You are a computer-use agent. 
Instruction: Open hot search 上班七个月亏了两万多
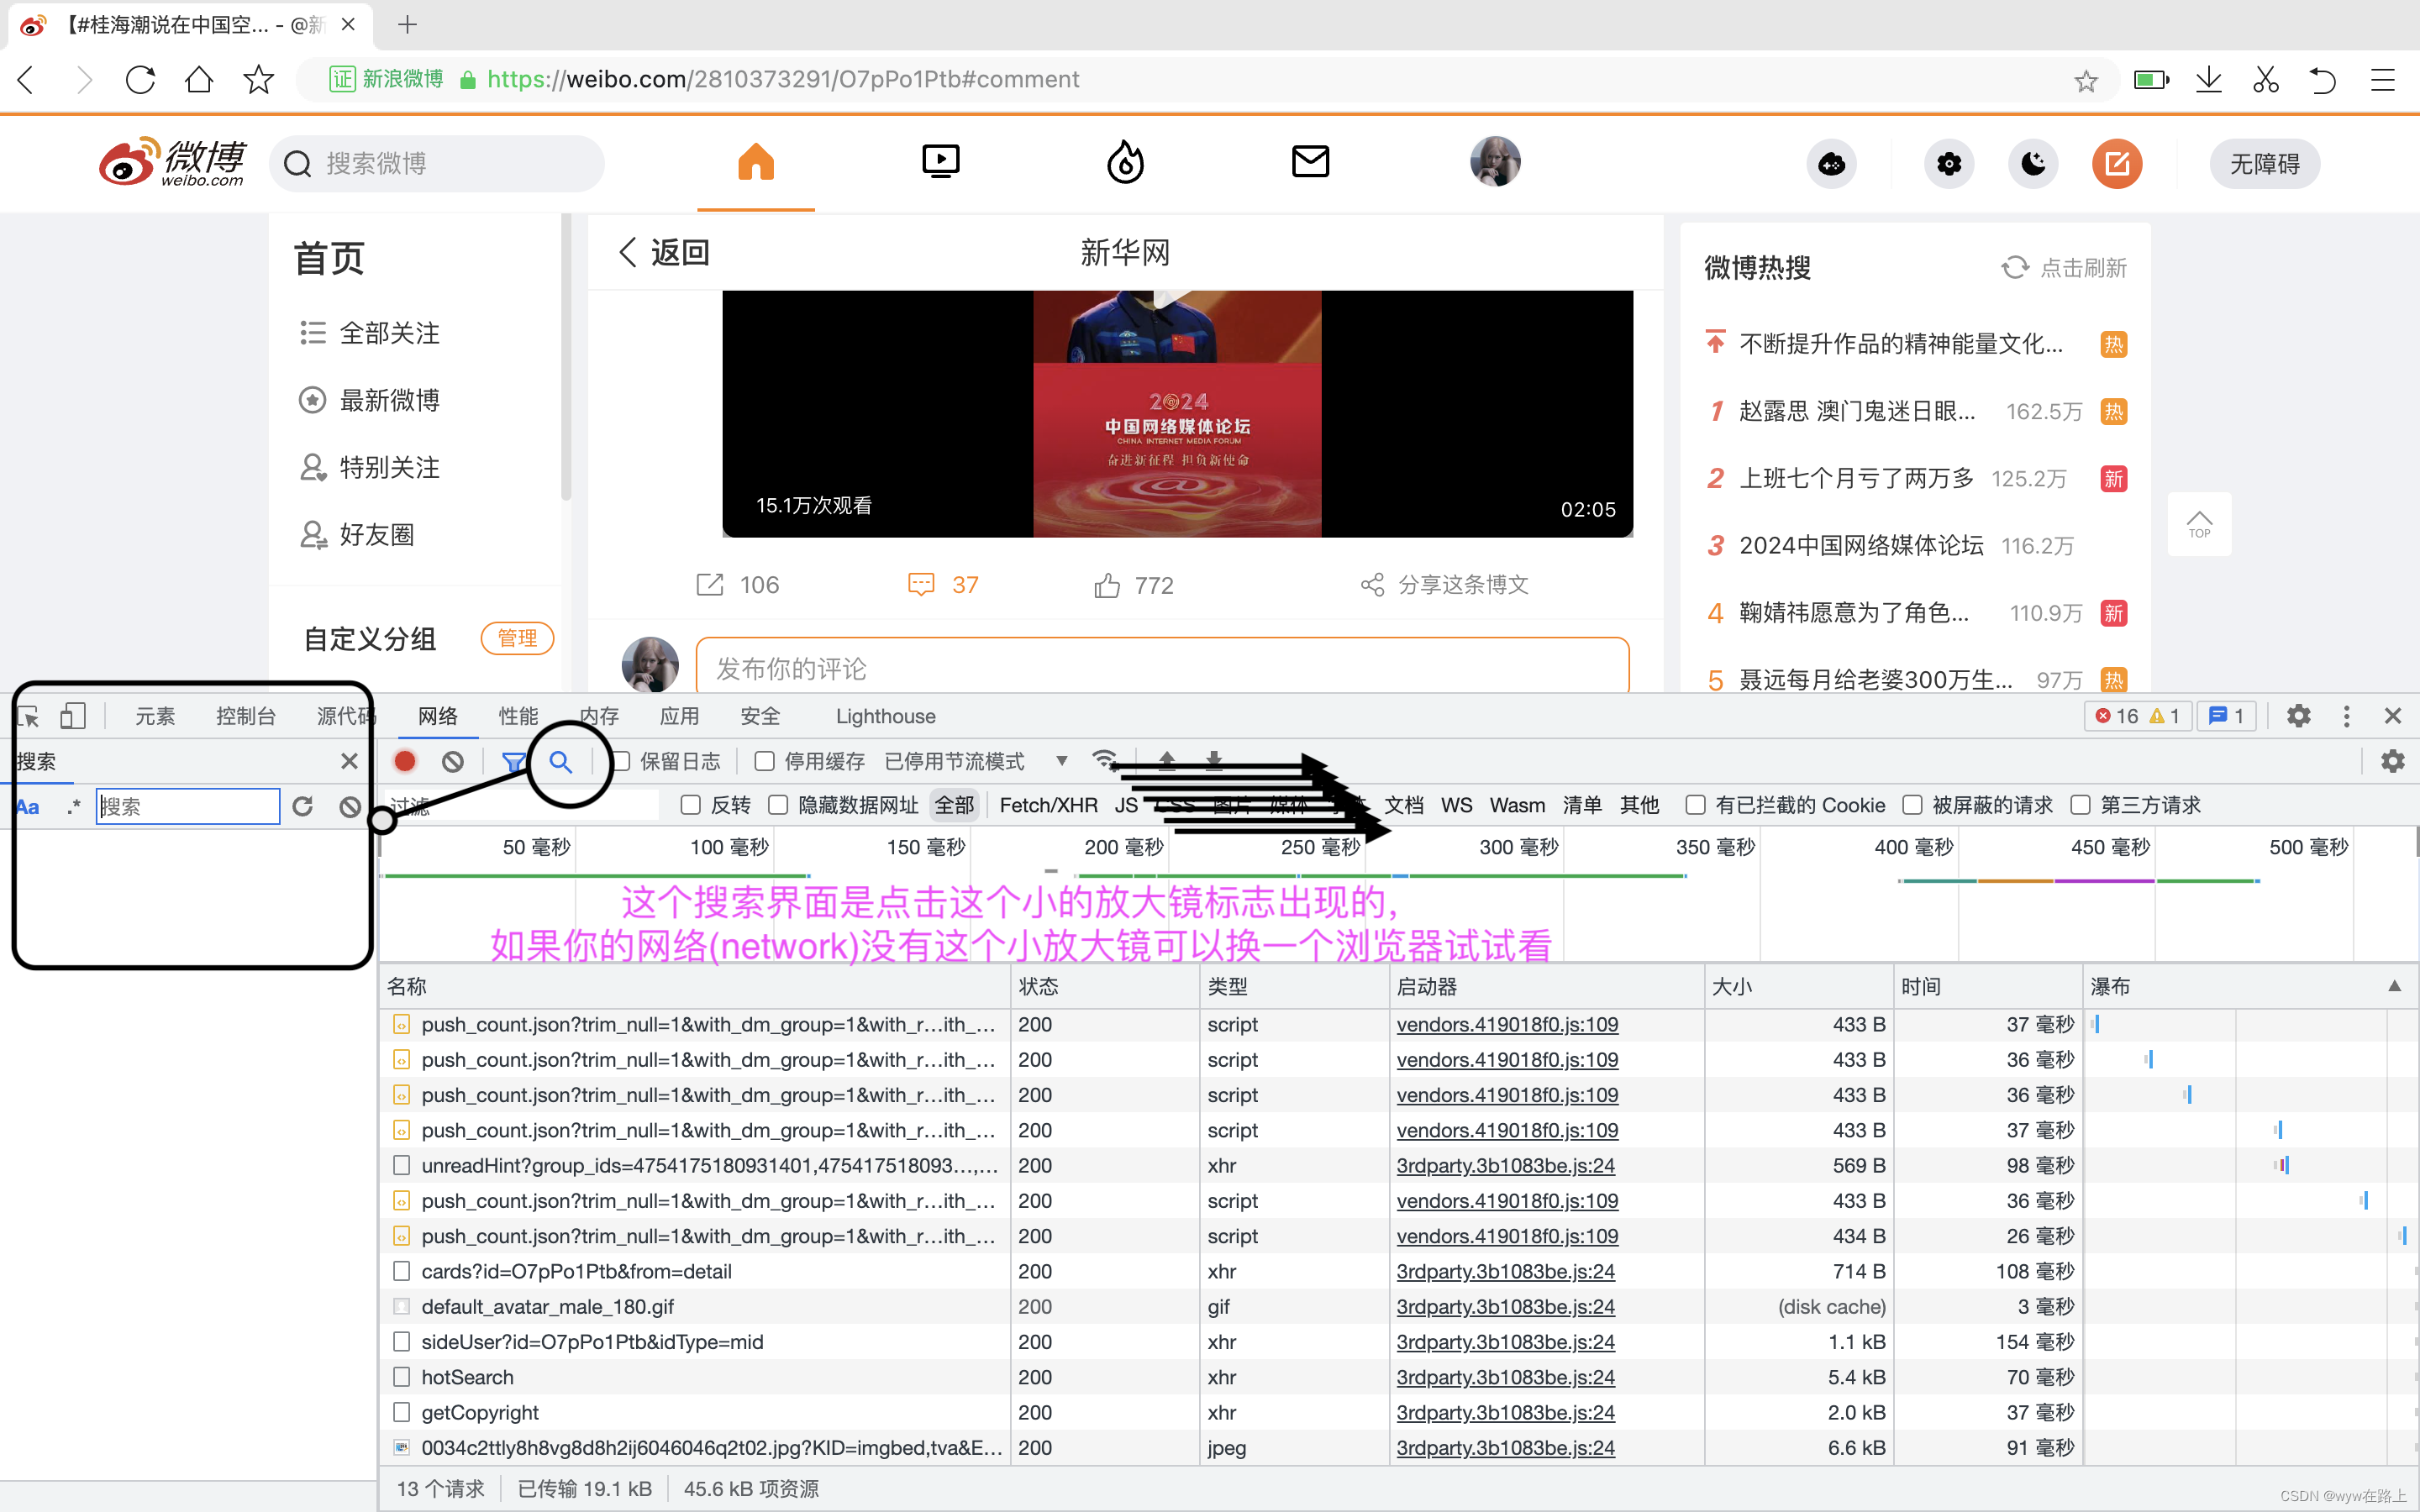1856,478
